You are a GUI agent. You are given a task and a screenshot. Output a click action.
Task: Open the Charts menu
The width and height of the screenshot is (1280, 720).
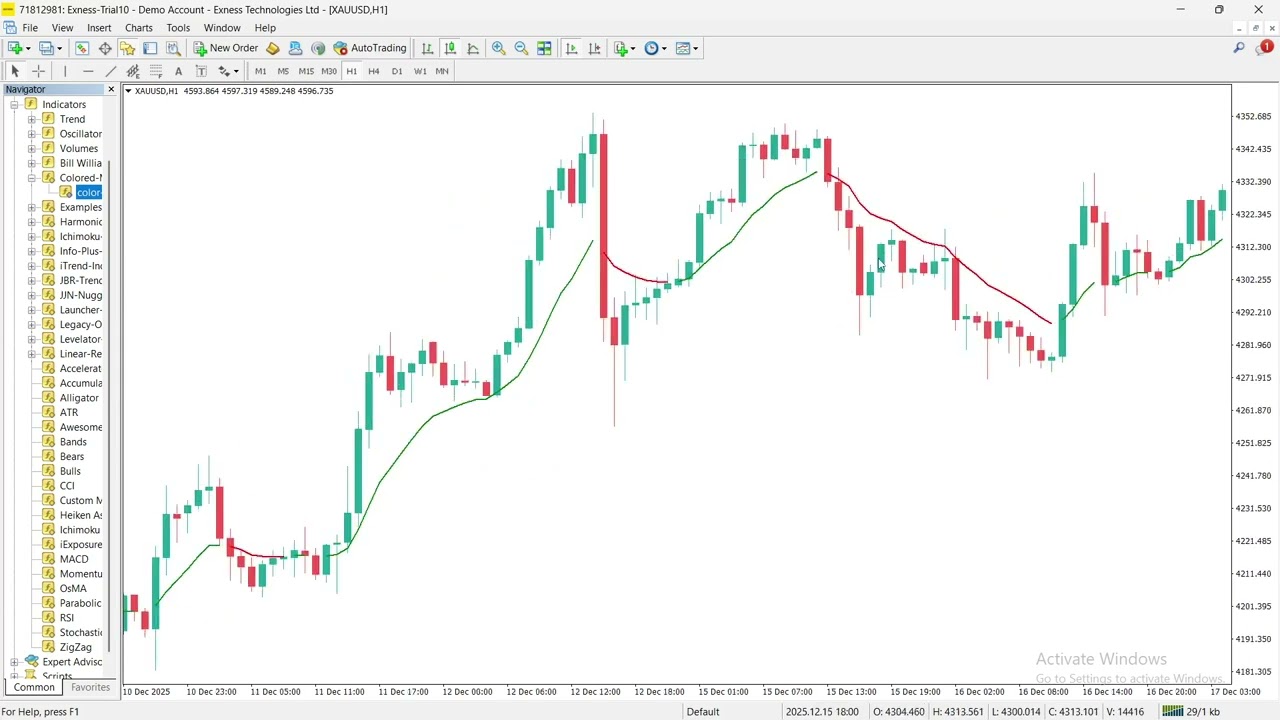[x=139, y=28]
